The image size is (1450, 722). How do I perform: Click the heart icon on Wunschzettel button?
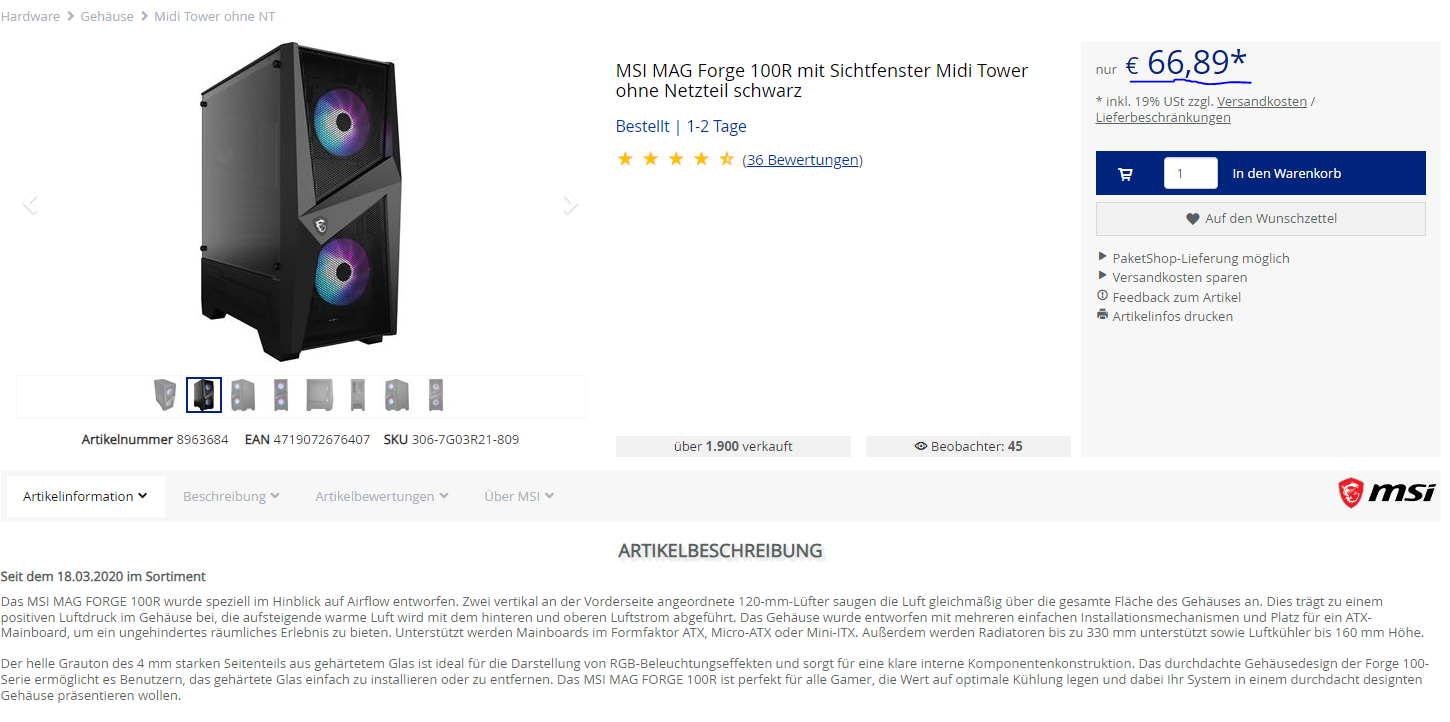[x=1192, y=219]
